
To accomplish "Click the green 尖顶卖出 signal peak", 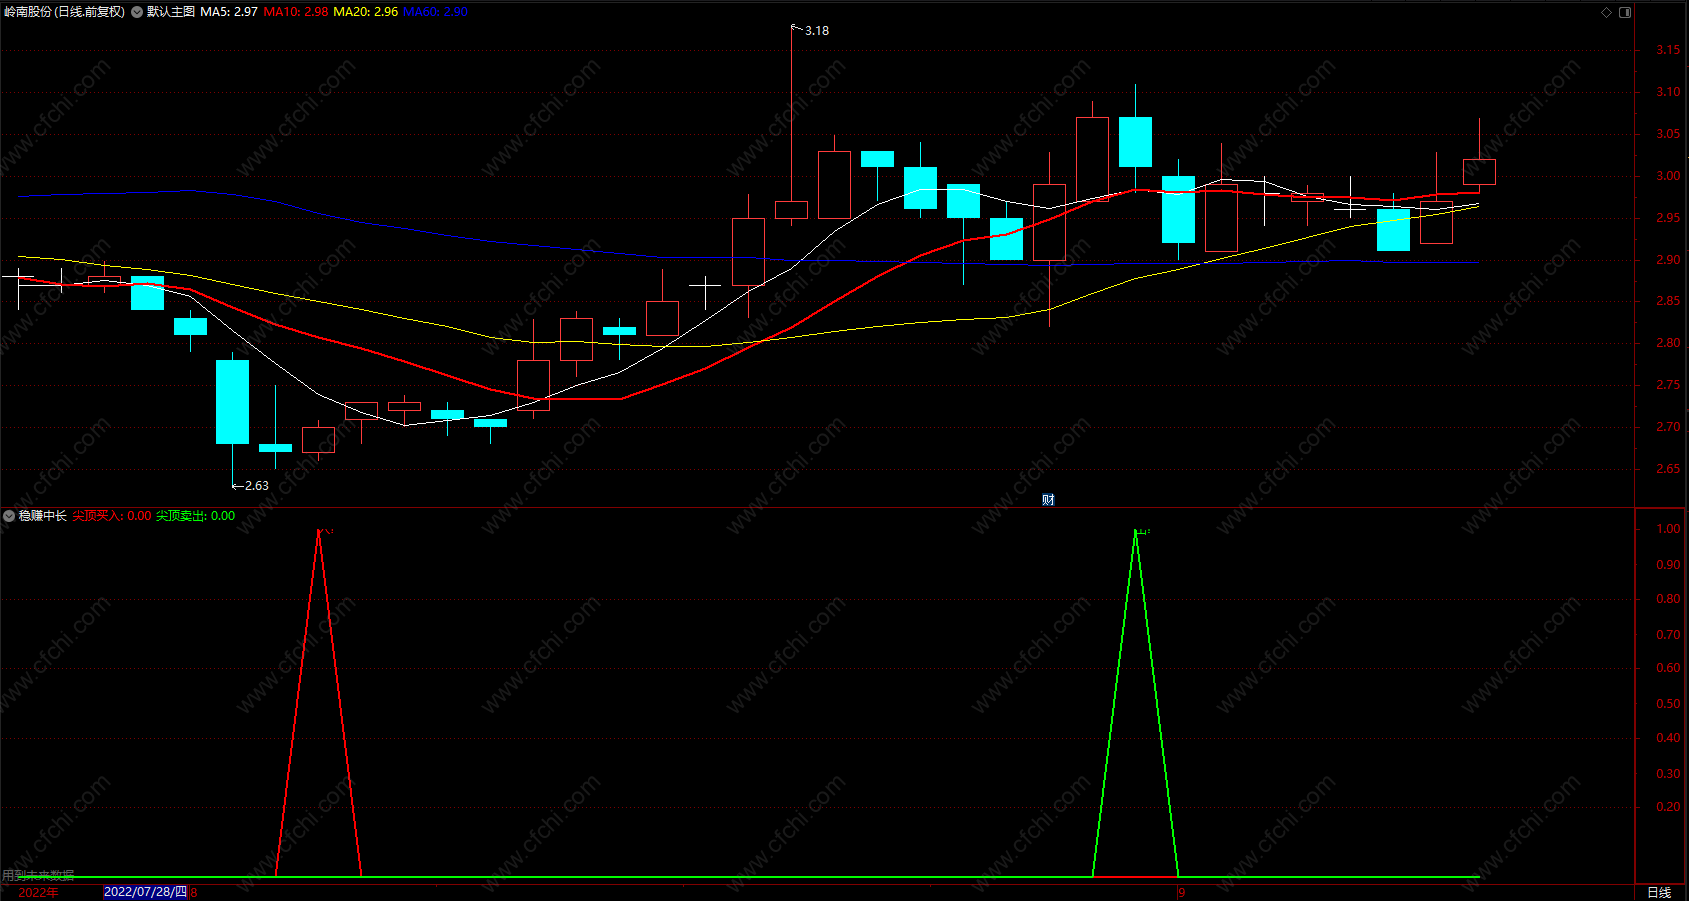I will [1136, 531].
